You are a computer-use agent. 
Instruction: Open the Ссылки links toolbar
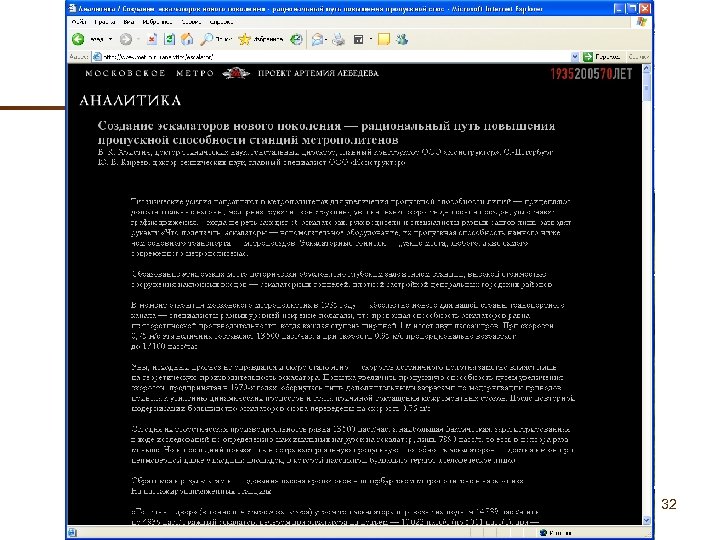tap(638, 57)
